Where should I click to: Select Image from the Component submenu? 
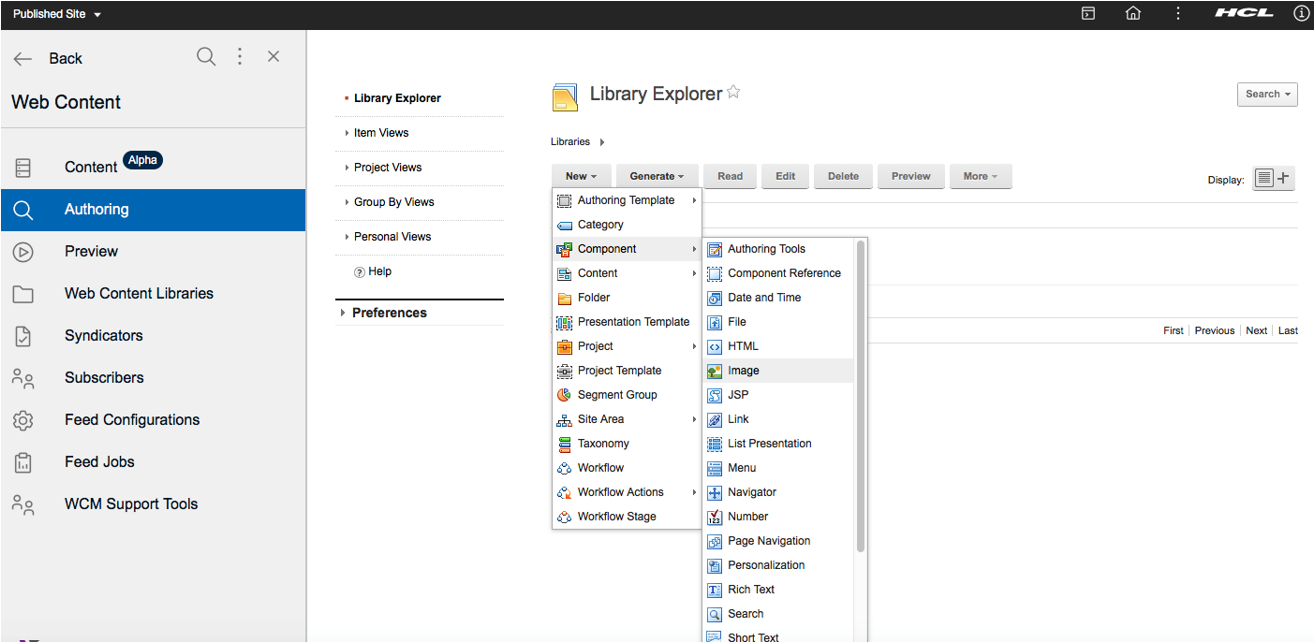[x=743, y=371]
